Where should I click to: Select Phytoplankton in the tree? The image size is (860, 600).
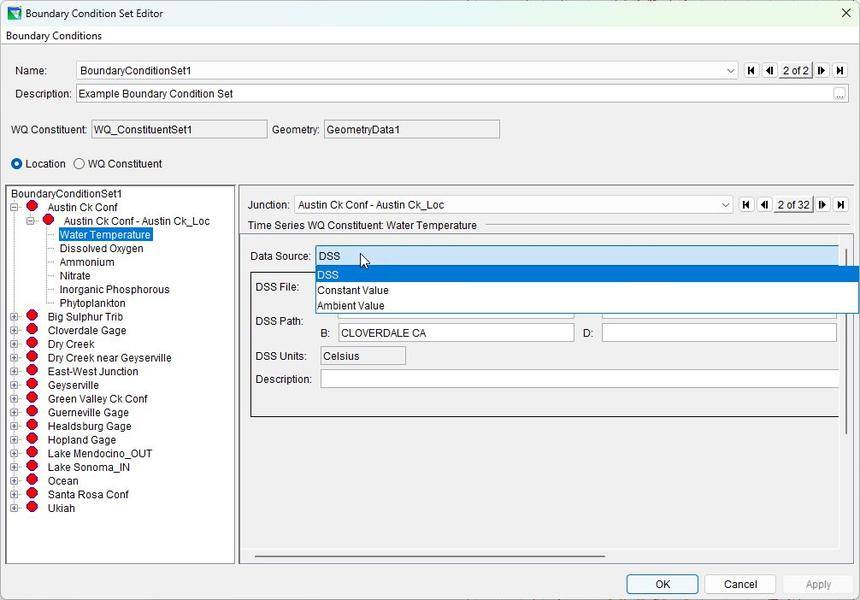(x=93, y=303)
